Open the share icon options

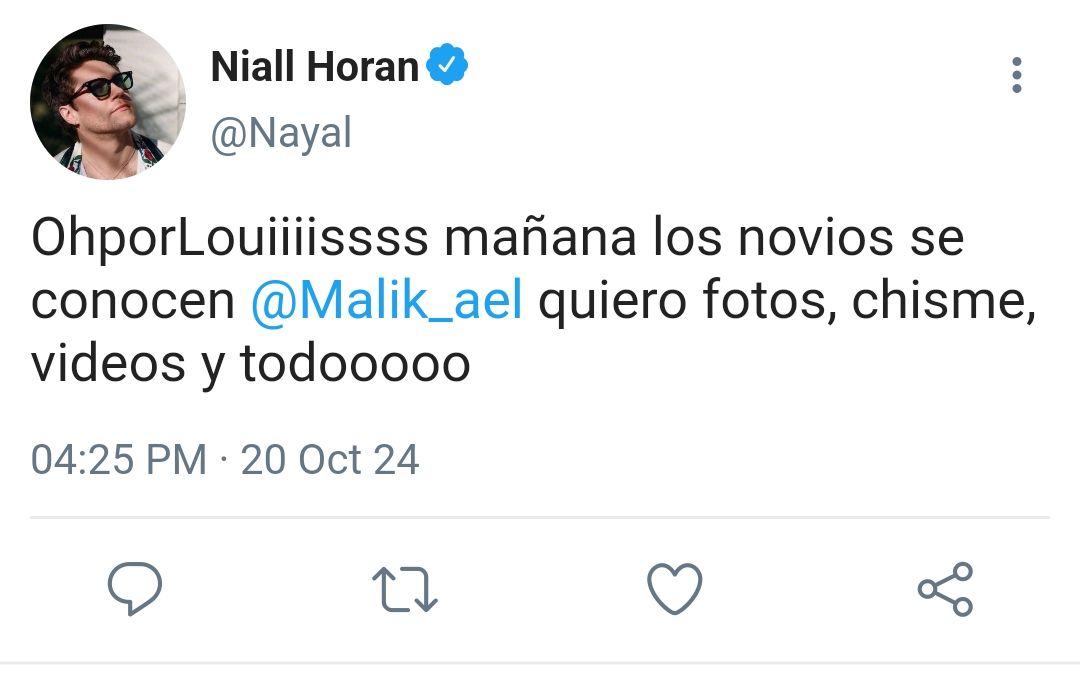pos(945,589)
